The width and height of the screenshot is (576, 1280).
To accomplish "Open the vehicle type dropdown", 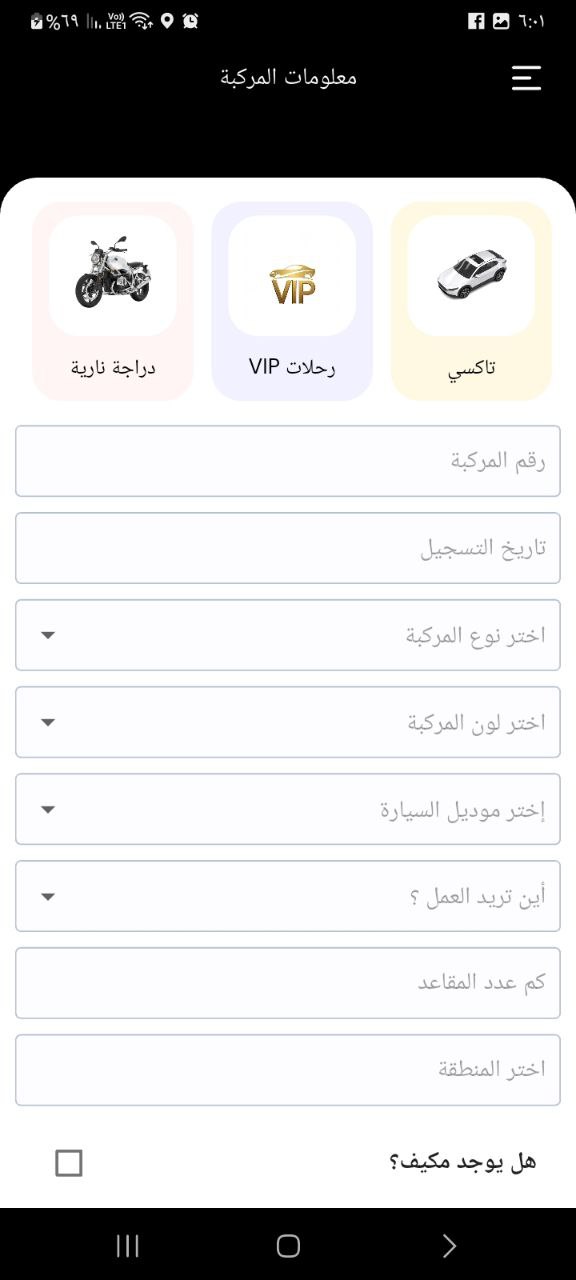I will coord(288,635).
